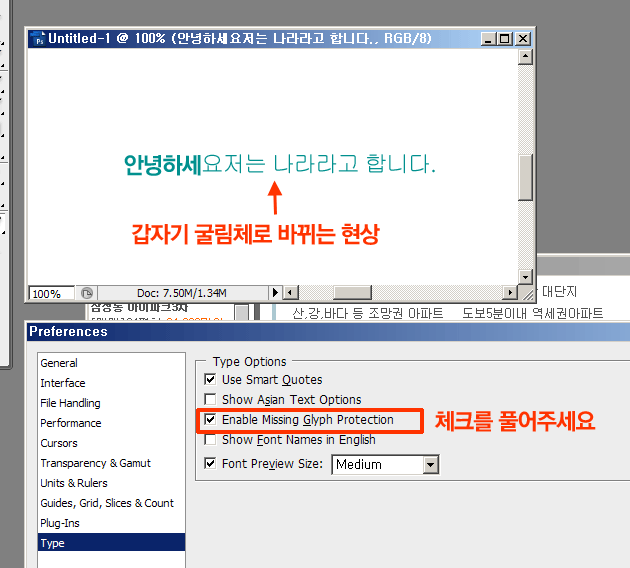This screenshot has width=630, height=568.
Task: Click the vertical scrollbar up arrow
Action: (x=525, y=57)
